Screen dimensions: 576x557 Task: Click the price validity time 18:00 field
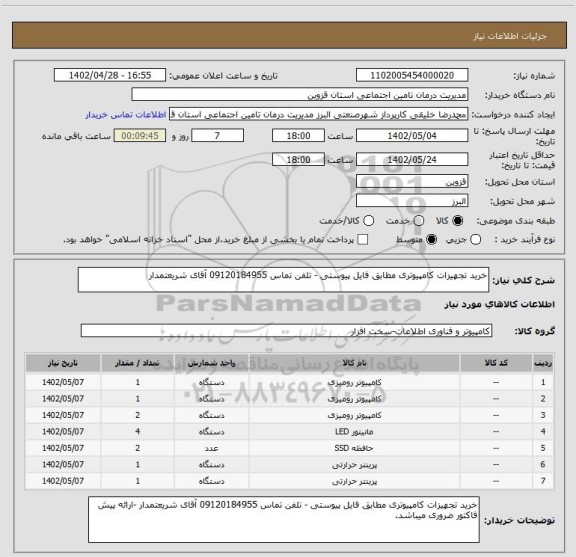[298, 159]
